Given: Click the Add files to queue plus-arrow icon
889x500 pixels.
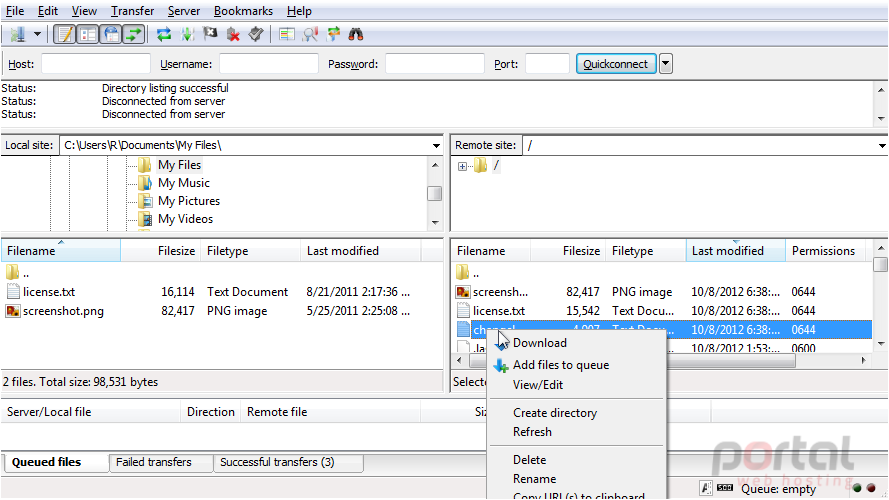Looking at the screenshot, I should point(501,366).
